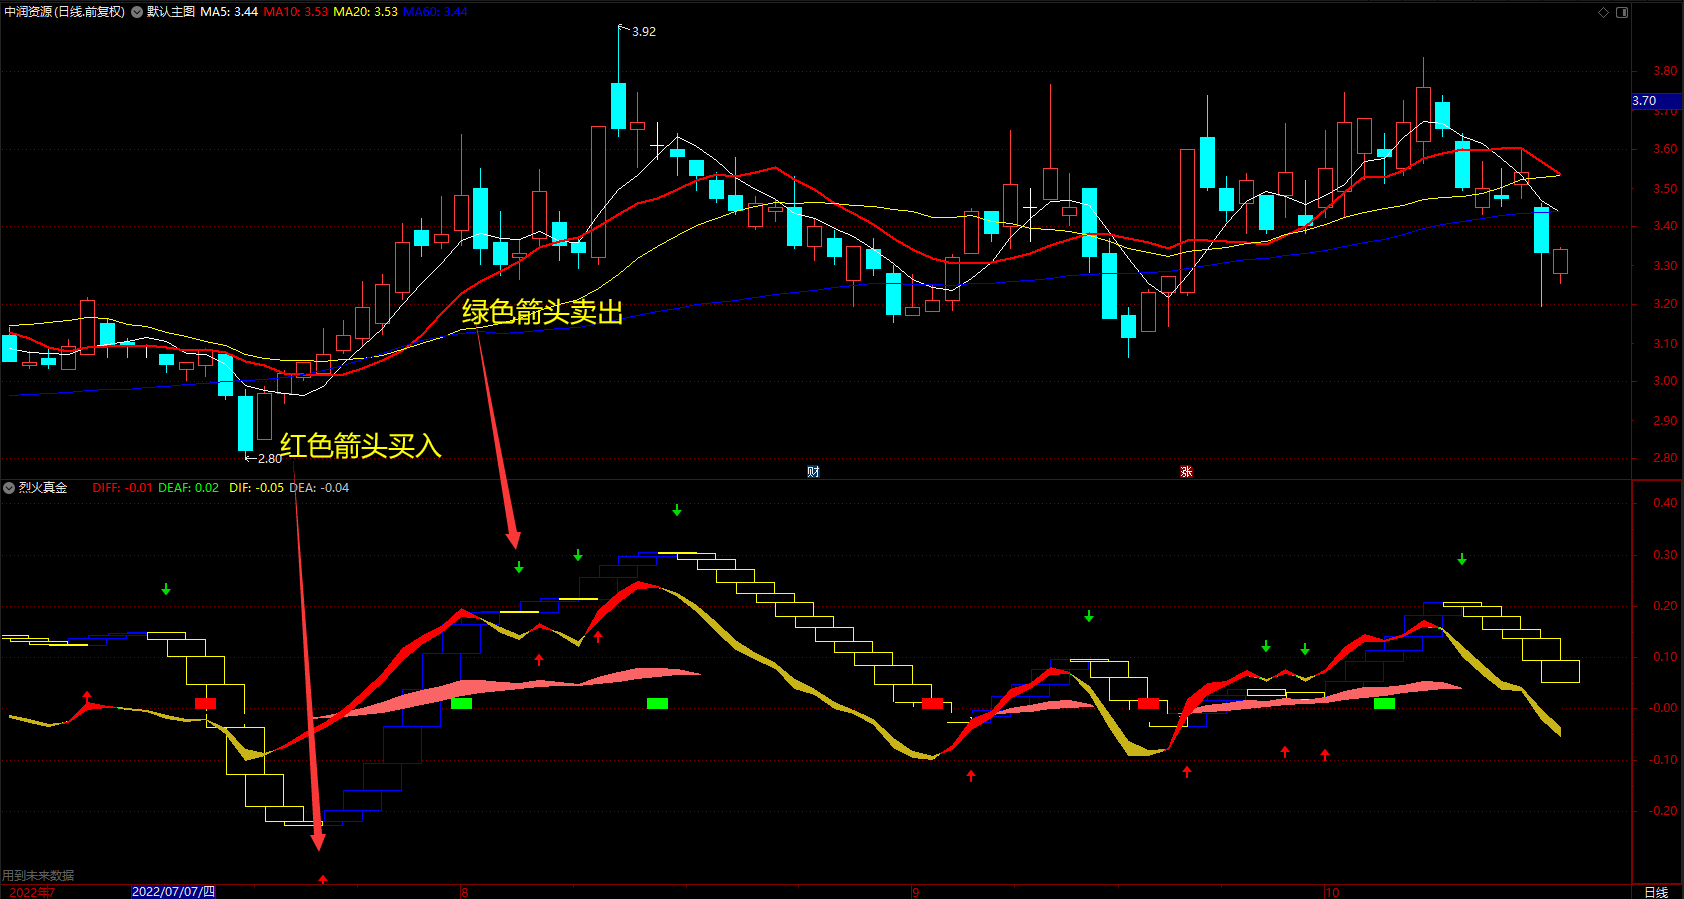Click the 2022年7 label on time axis
Viewport: 1684px width, 899px height.
(x=32, y=892)
